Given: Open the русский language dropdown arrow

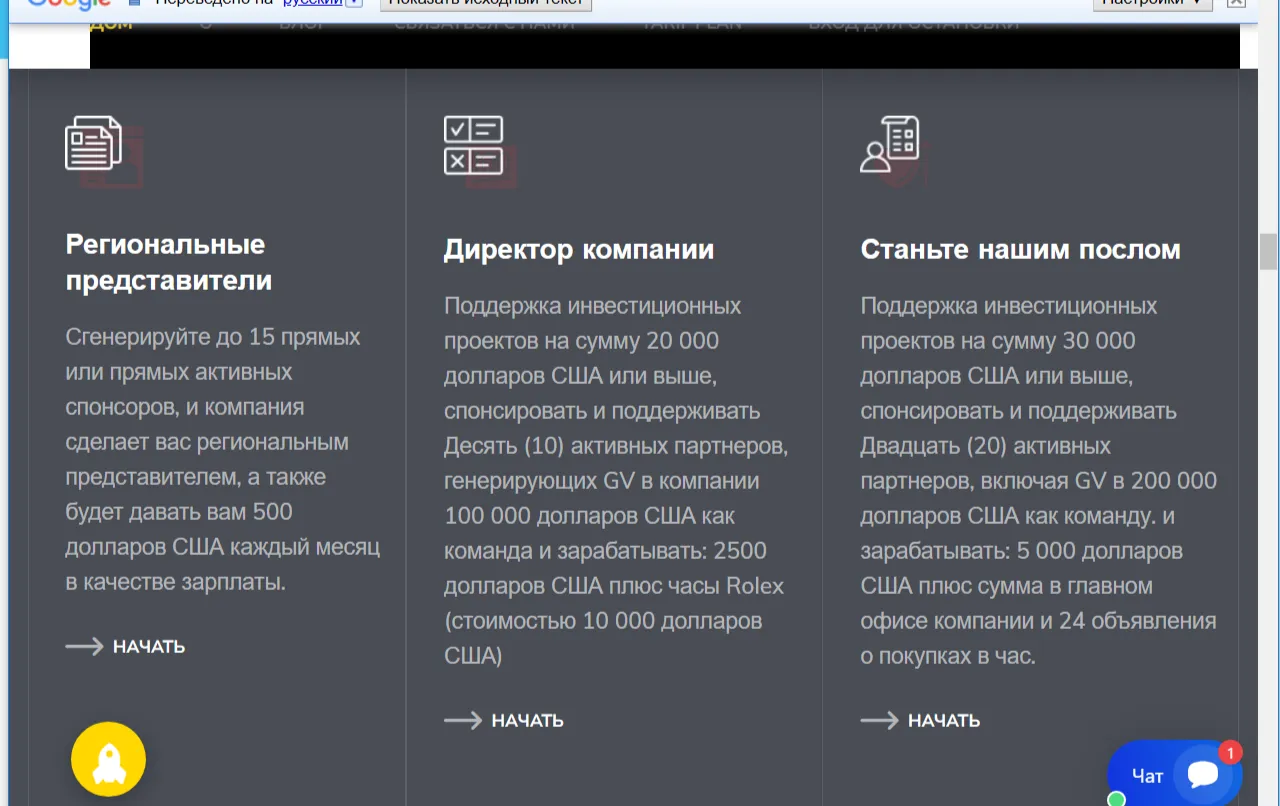Looking at the screenshot, I should pos(354,3).
